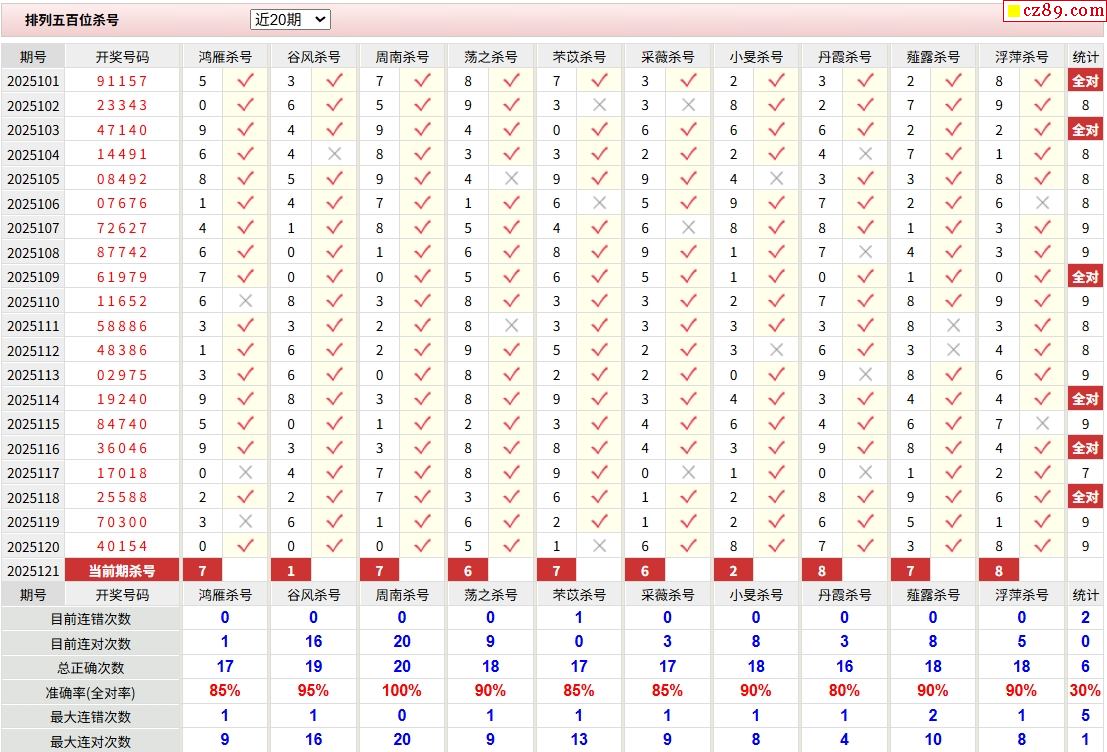This screenshot has height=752, width=1107.
Task: Click the X mark for 浮萍杀号 in row 2025115
Action: [x=1043, y=424]
